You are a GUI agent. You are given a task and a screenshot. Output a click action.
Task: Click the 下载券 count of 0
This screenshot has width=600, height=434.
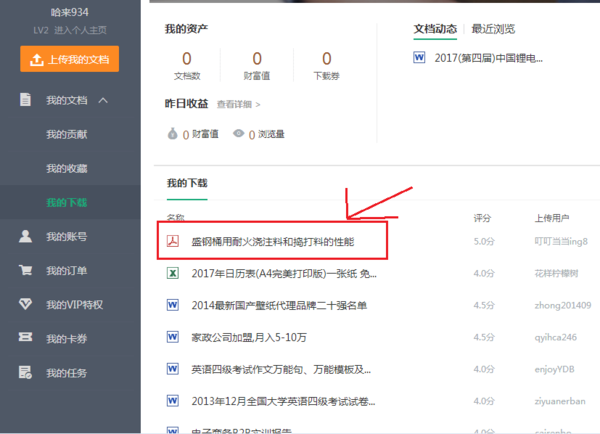pos(326,59)
